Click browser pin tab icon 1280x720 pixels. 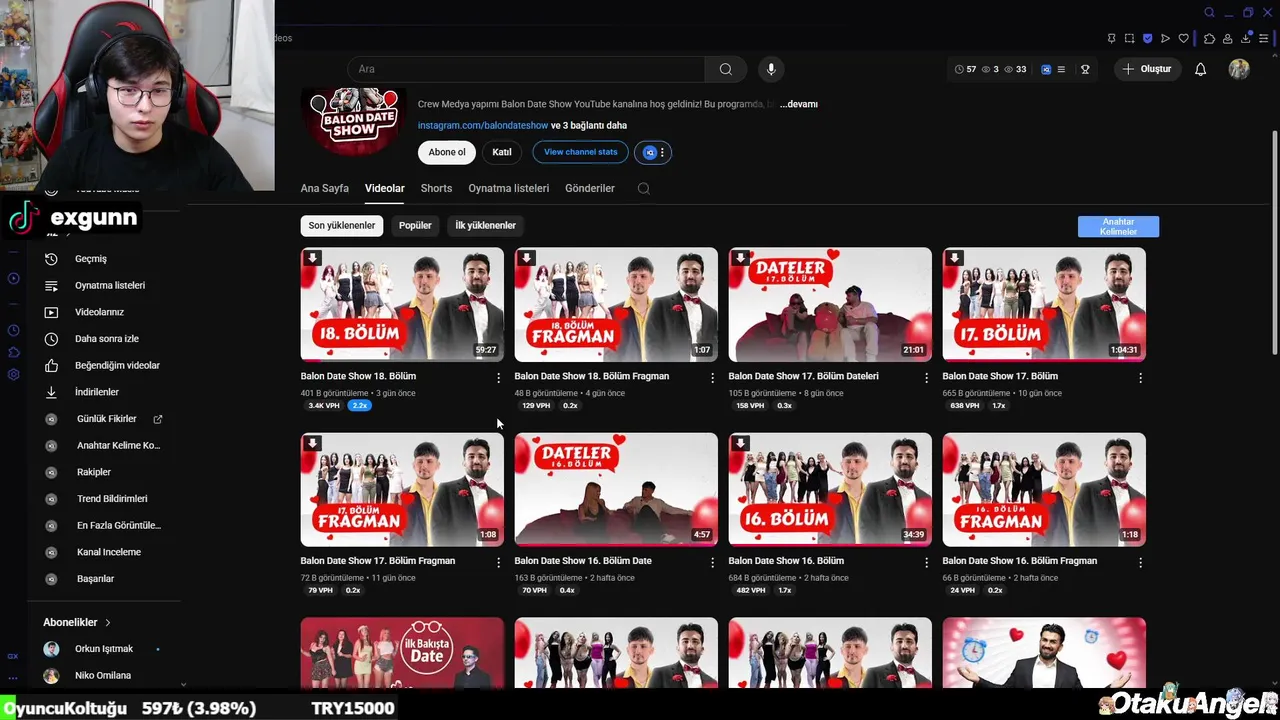(1111, 38)
